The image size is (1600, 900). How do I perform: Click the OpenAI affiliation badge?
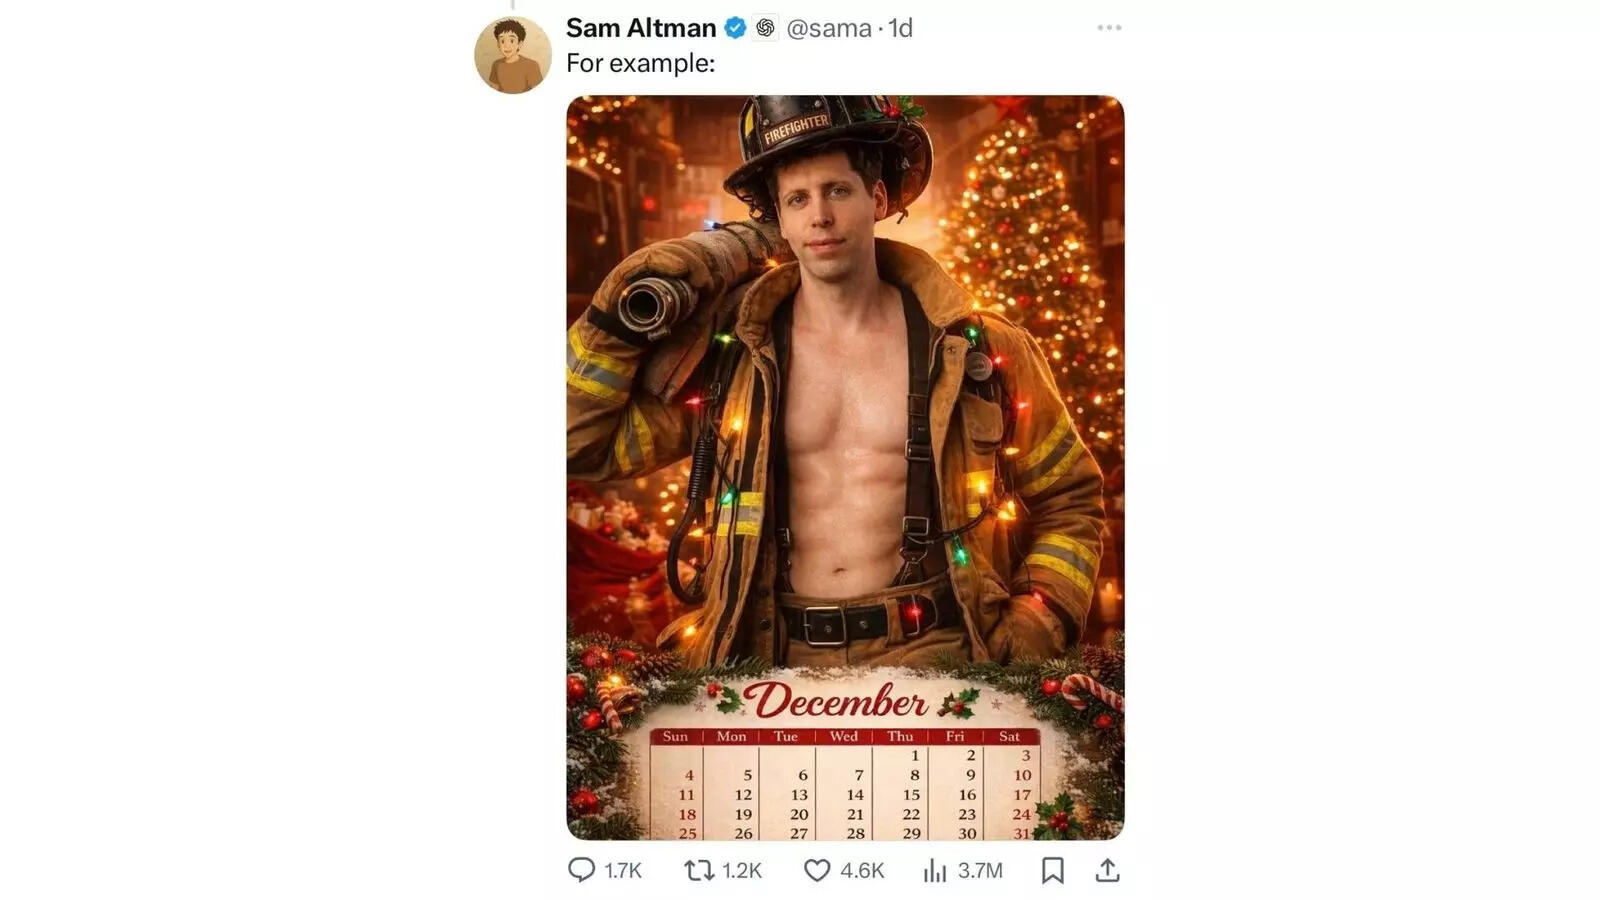click(x=765, y=28)
